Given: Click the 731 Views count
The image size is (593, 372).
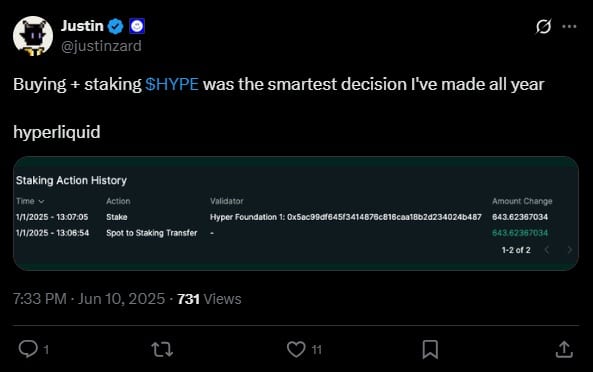Looking at the screenshot, I should point(209,299).
